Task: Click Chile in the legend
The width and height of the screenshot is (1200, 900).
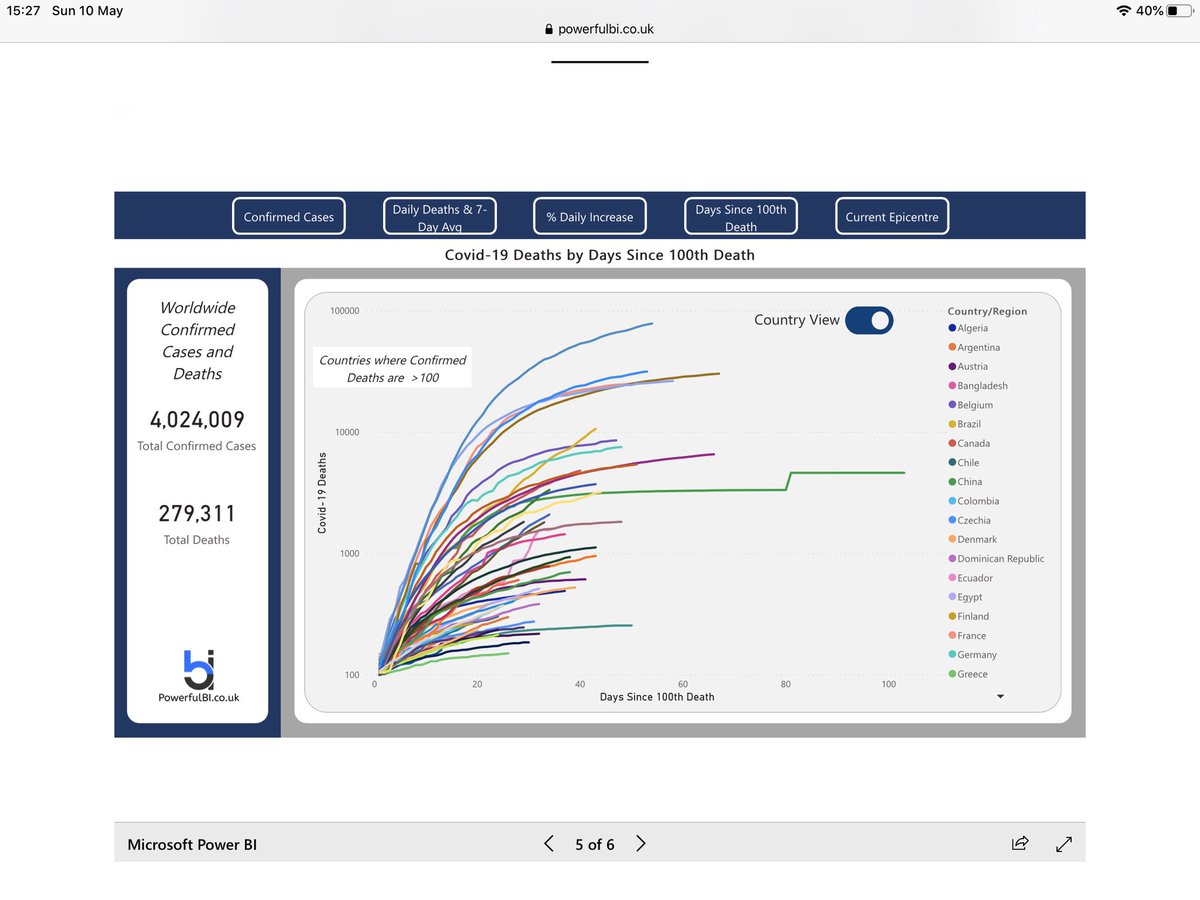Action: pos(964,462)
